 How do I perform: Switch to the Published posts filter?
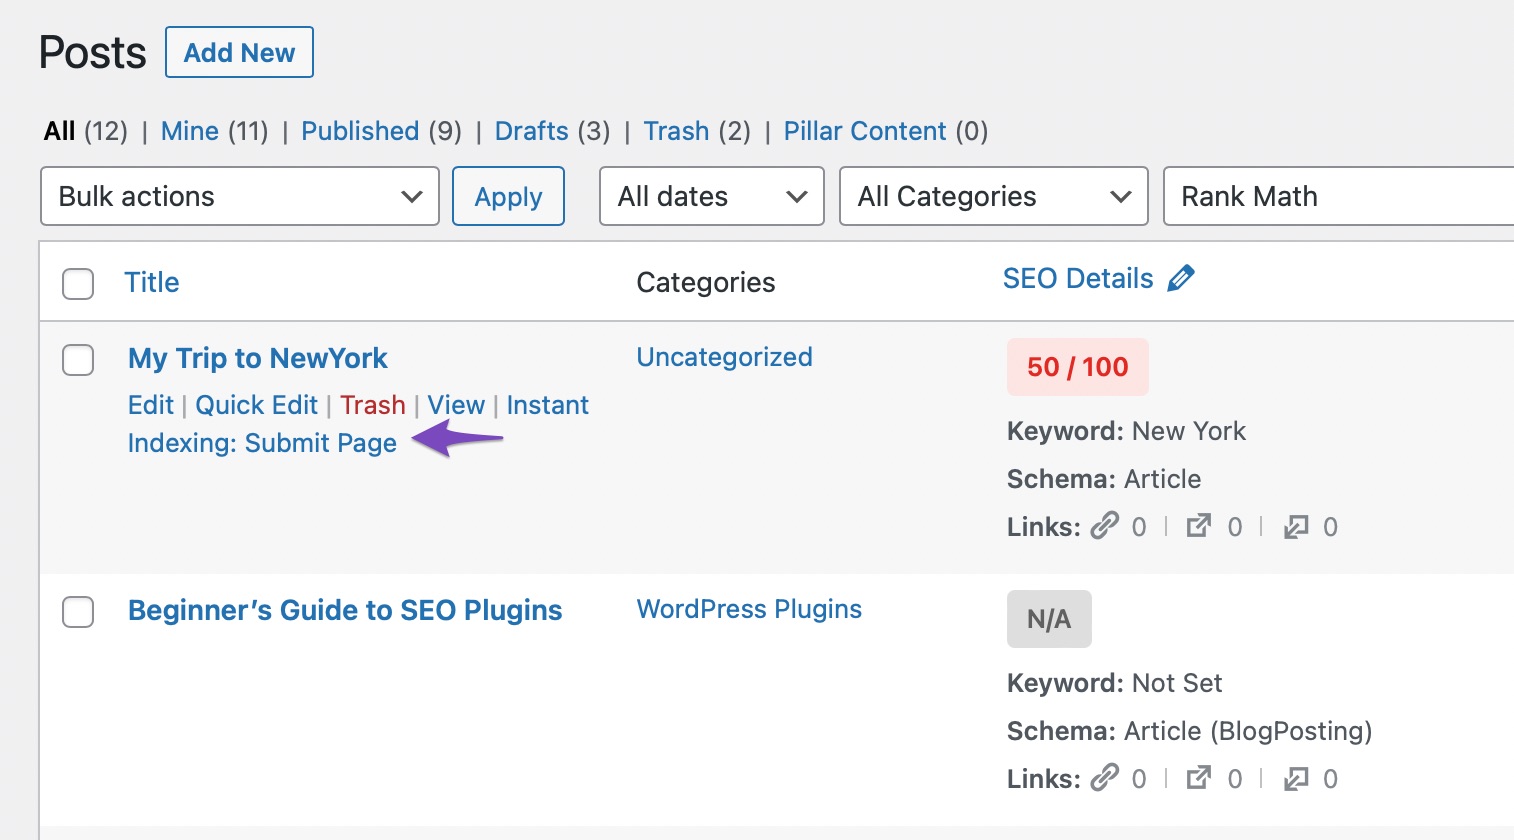point(360,131)
